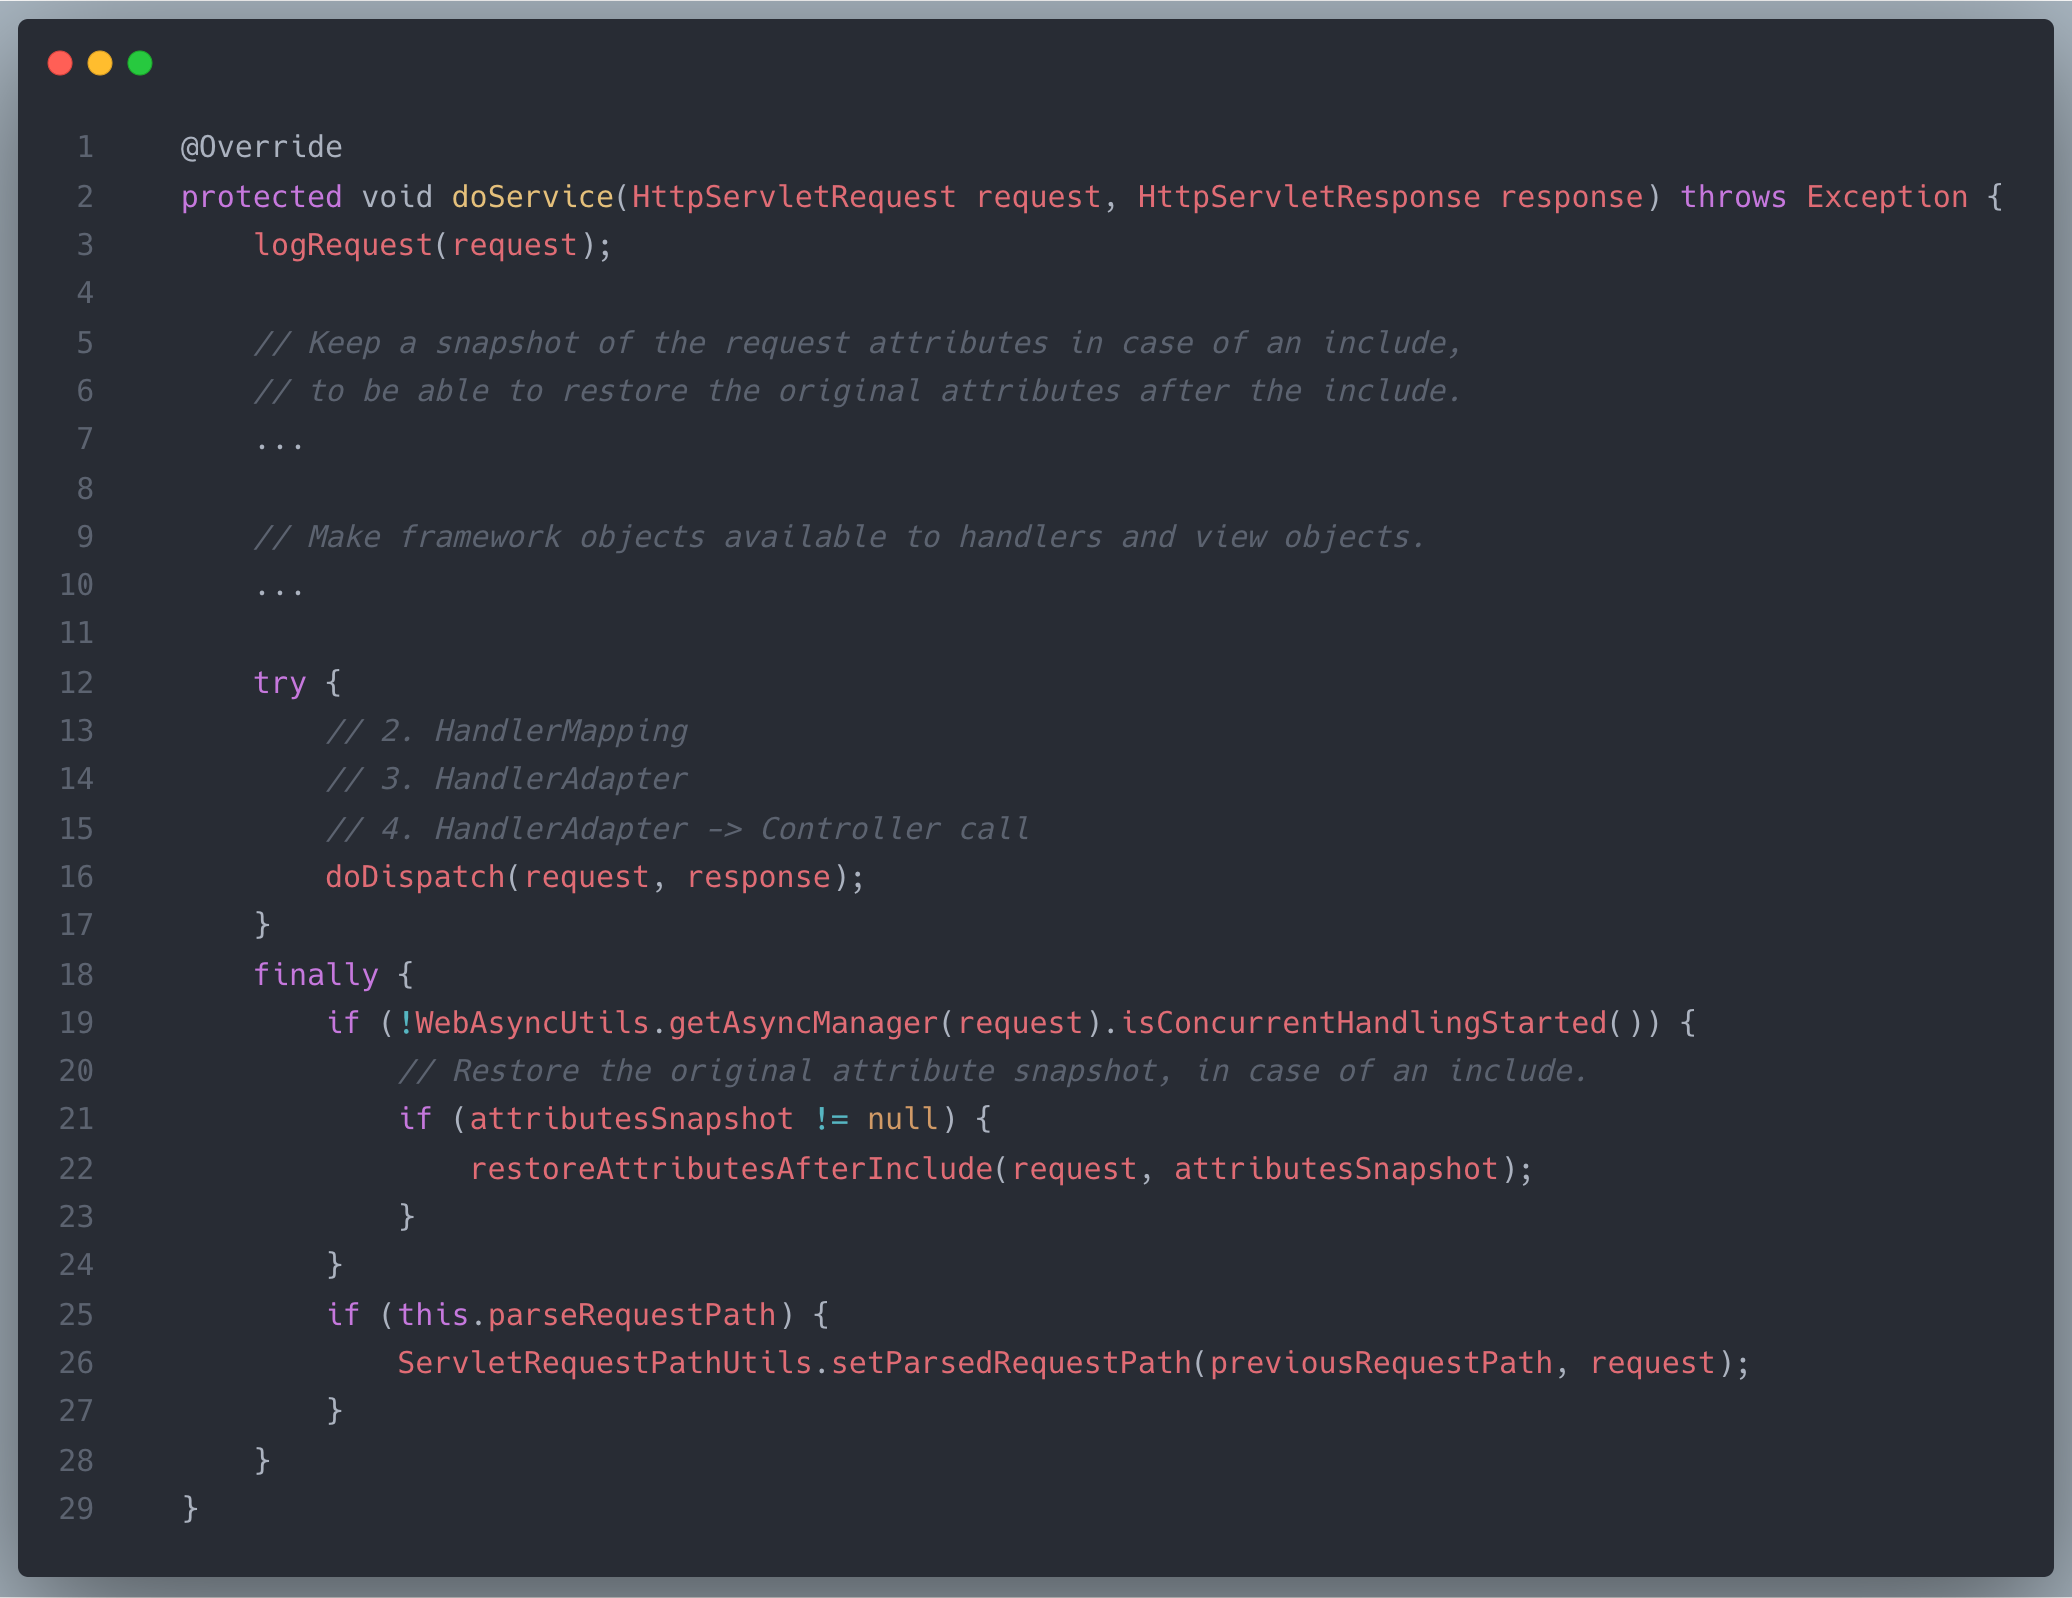Click the 'protected' keyword
This screenshot has height=1598, width=2072.
pyautogui.click(x=261, y=196)
